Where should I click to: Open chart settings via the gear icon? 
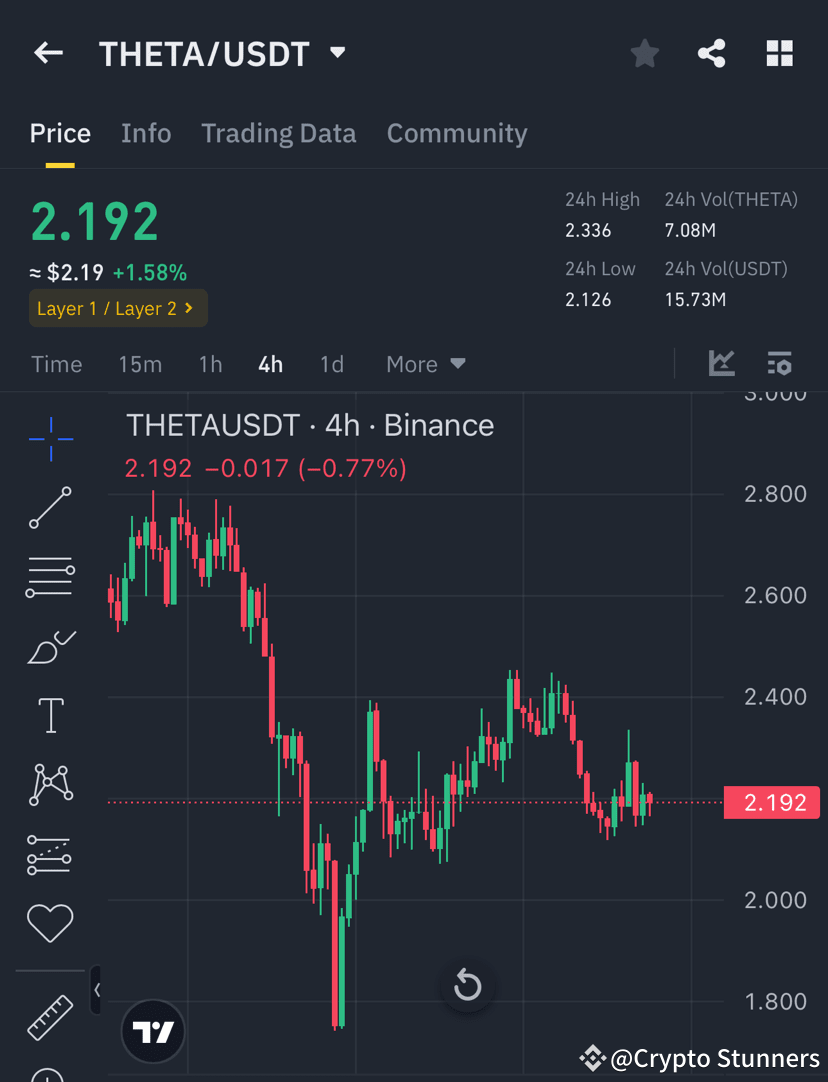[x=780, y=364]
